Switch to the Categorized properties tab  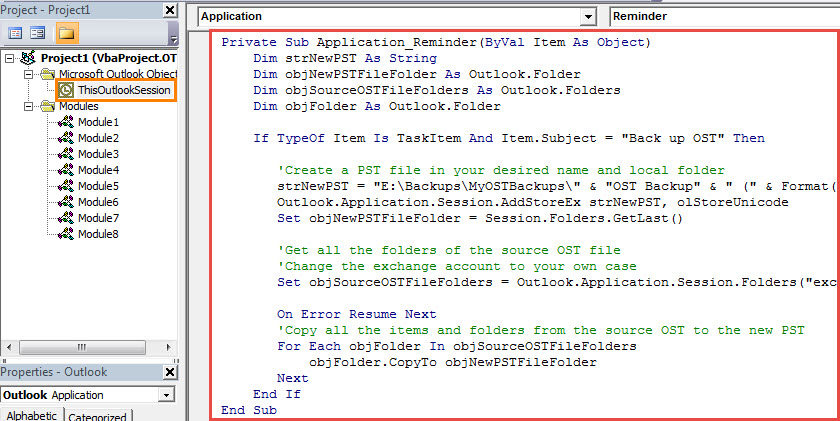[x=98, y=417]
